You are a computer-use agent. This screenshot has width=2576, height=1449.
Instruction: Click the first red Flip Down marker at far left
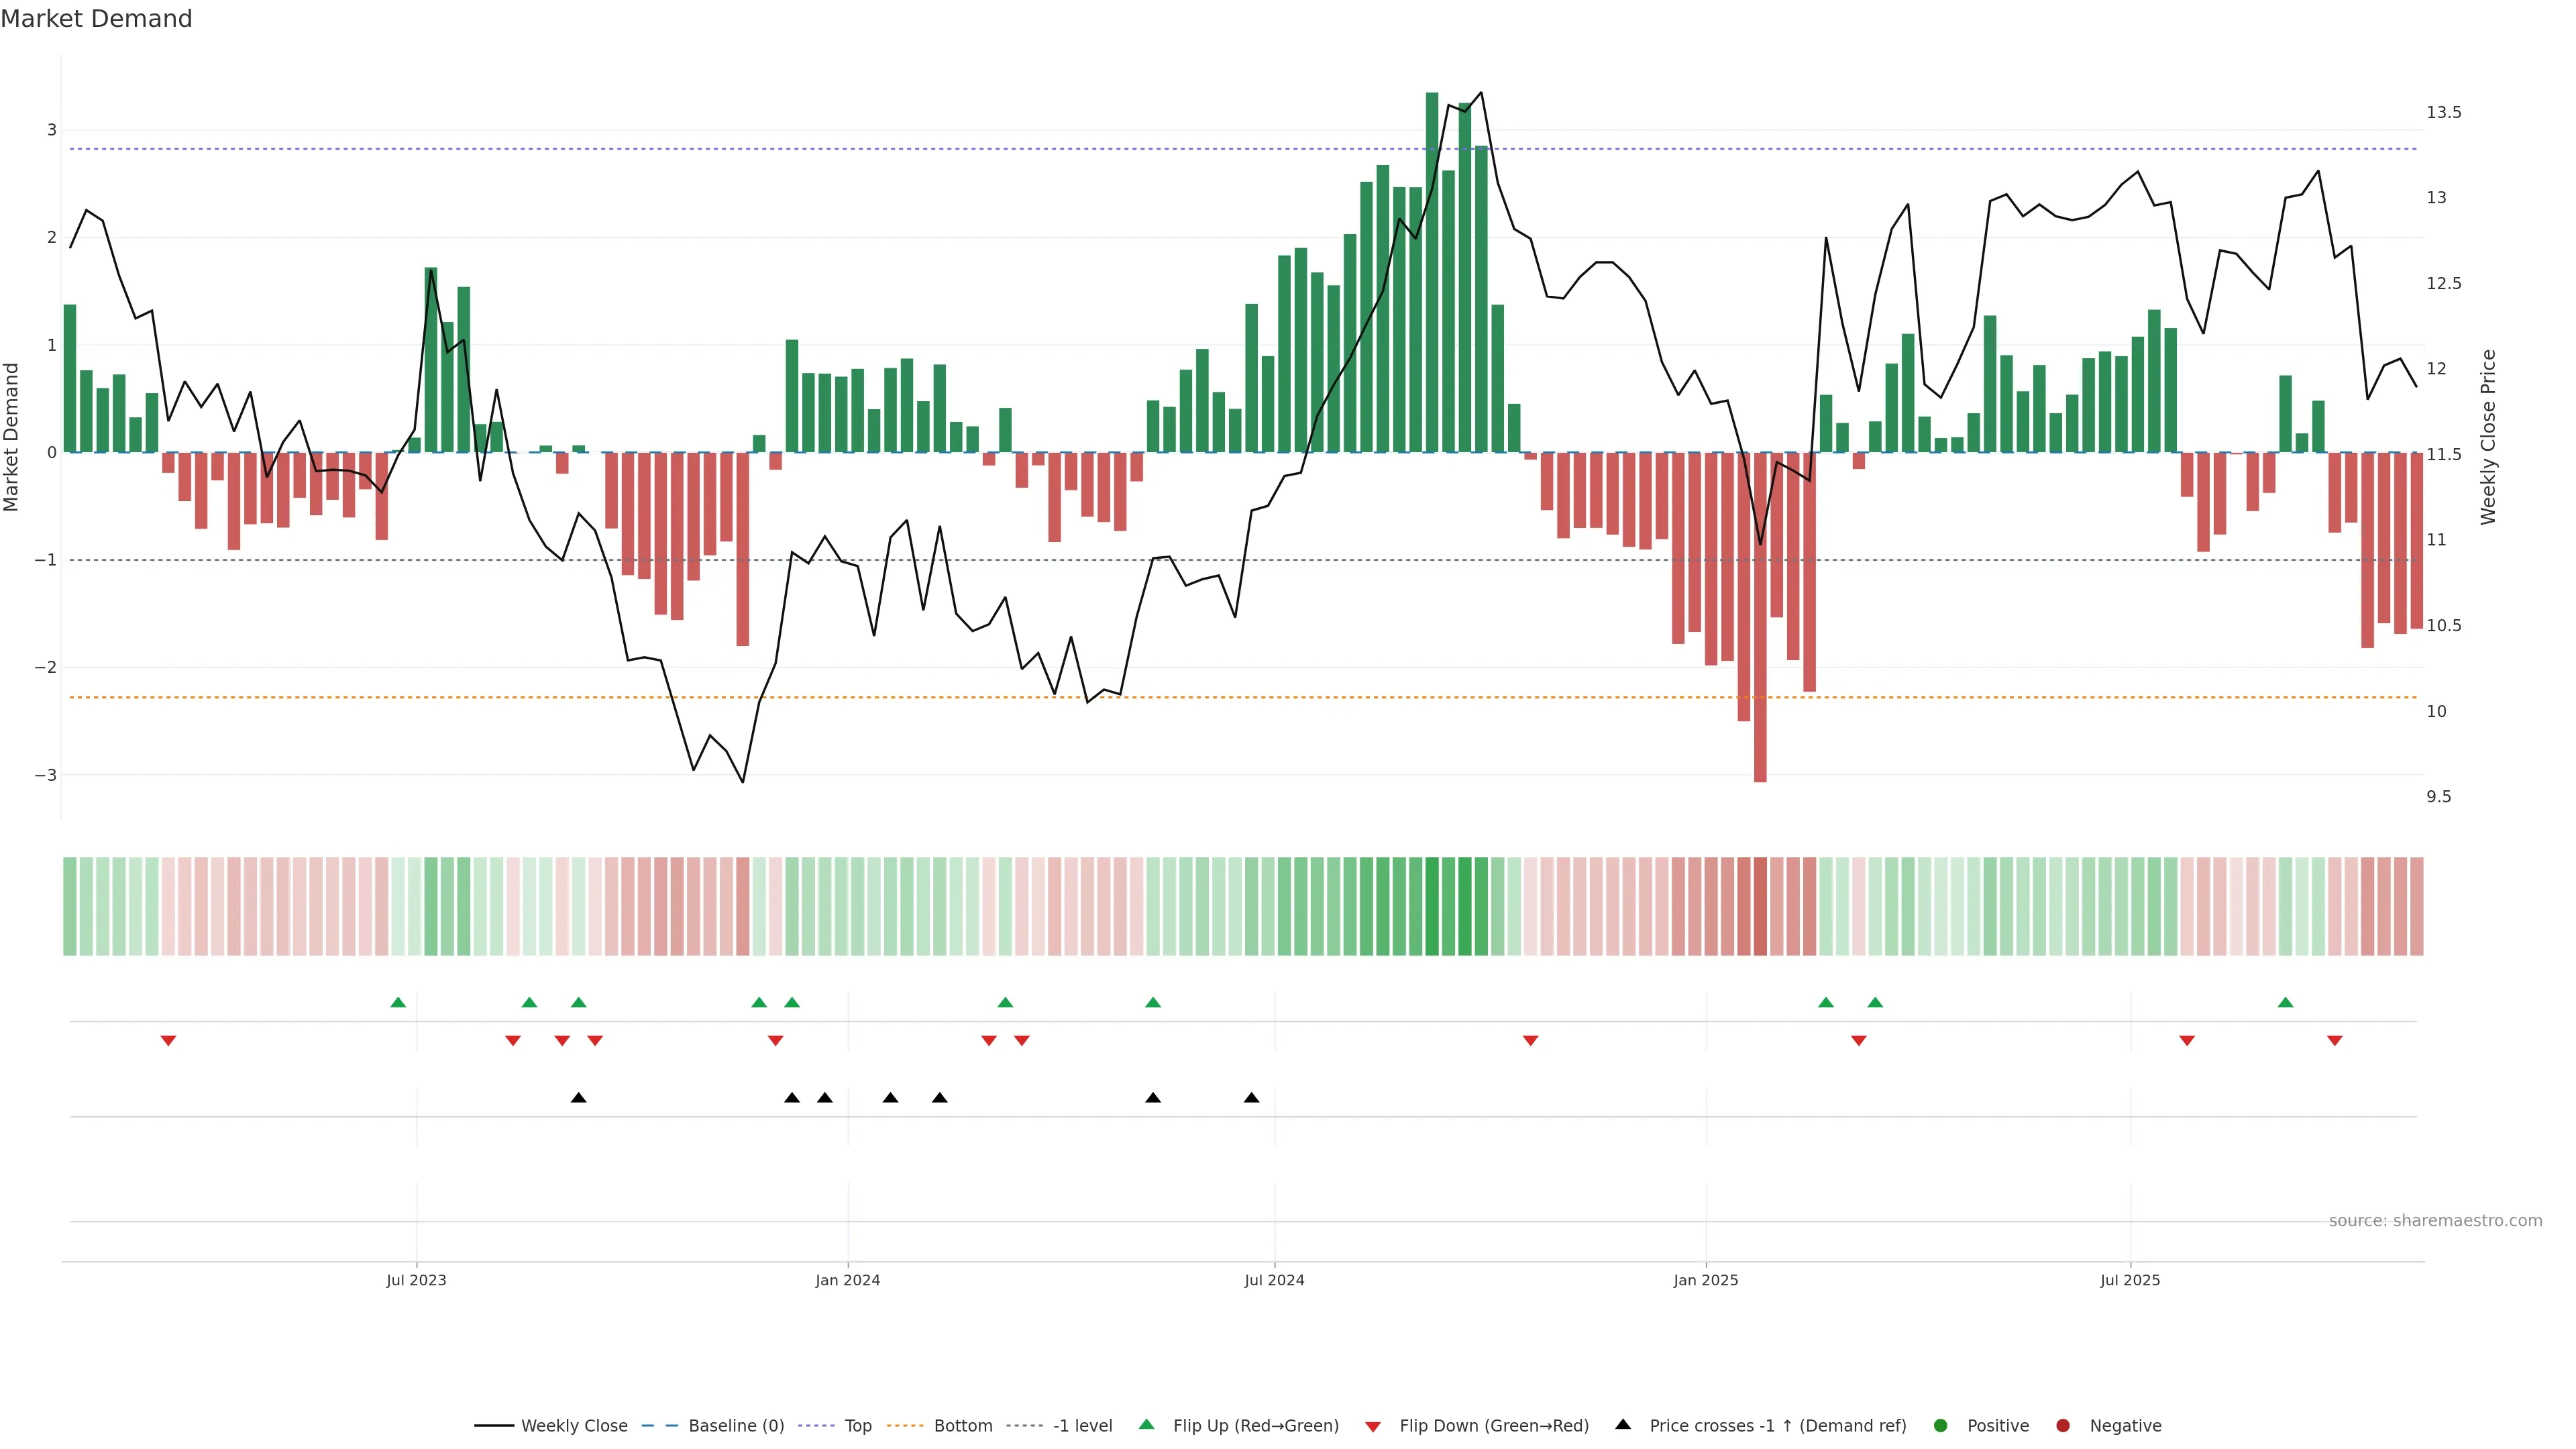tap(168, 1041)
